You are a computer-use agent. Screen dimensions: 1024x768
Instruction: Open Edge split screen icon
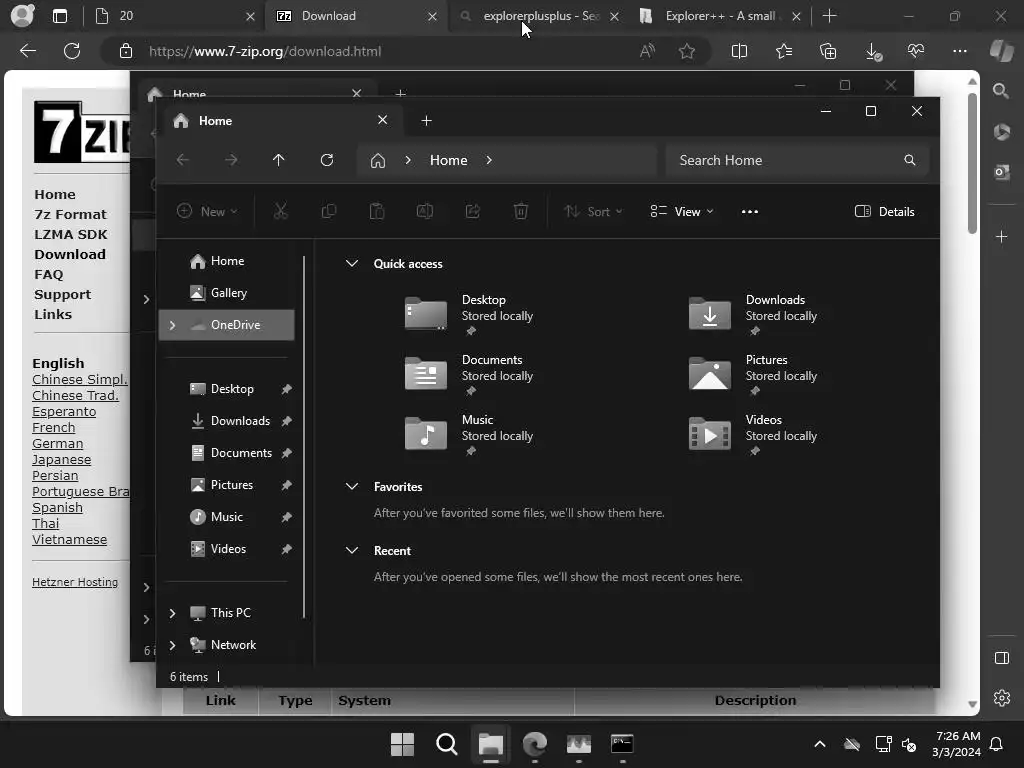coord(739,51)
